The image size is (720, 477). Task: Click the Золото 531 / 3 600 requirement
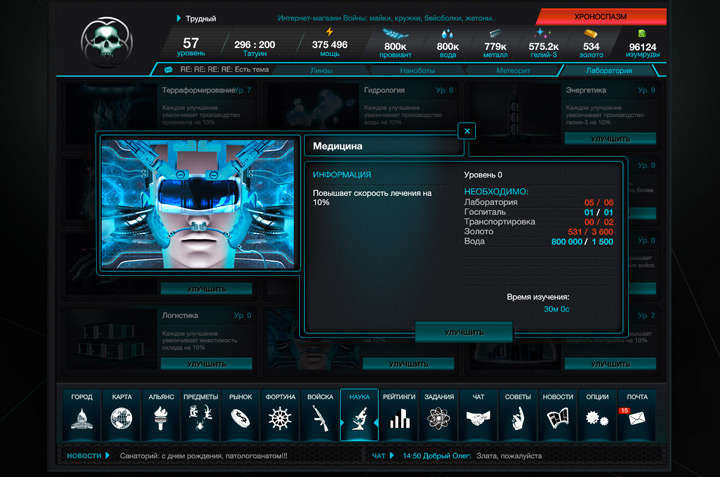[539, 232]
